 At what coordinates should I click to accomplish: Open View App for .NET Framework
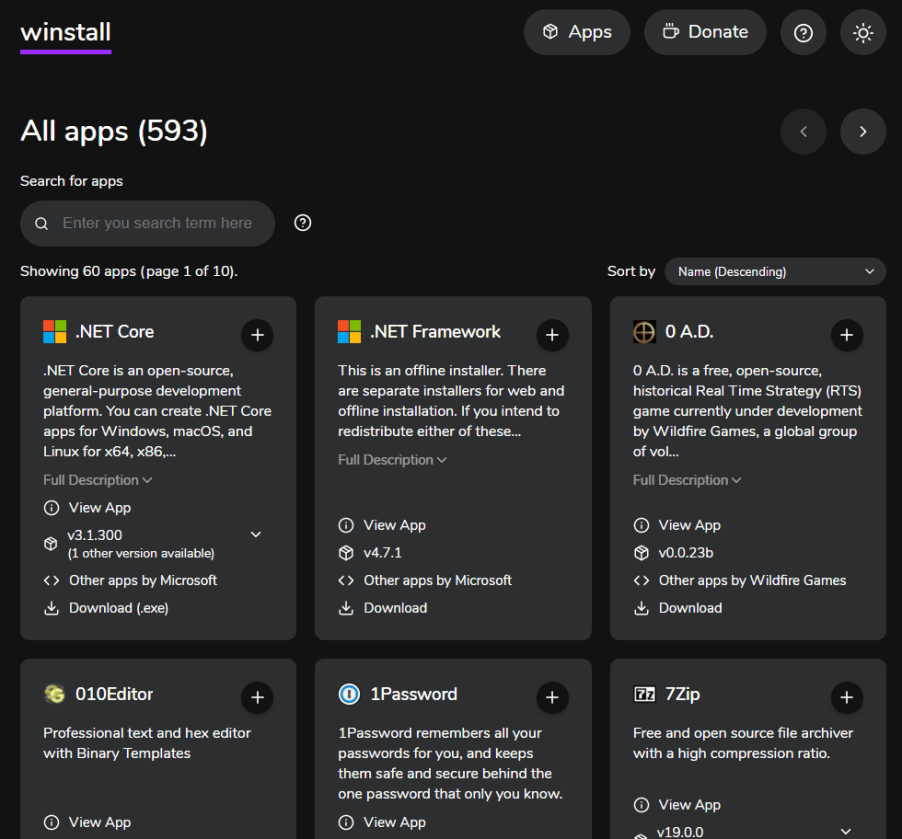pos(382,525)
